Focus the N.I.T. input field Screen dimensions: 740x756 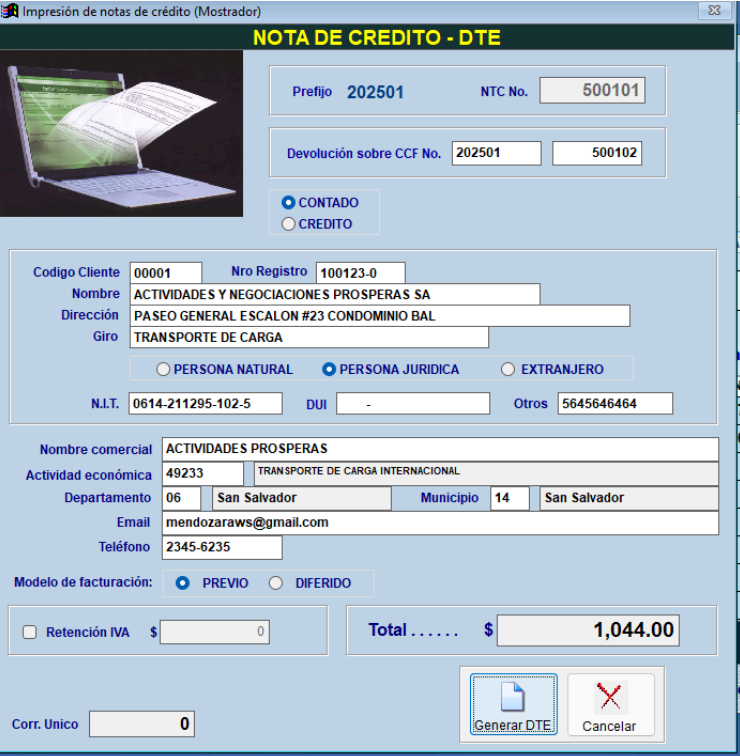pyautogui.click(x=205, y=404)
